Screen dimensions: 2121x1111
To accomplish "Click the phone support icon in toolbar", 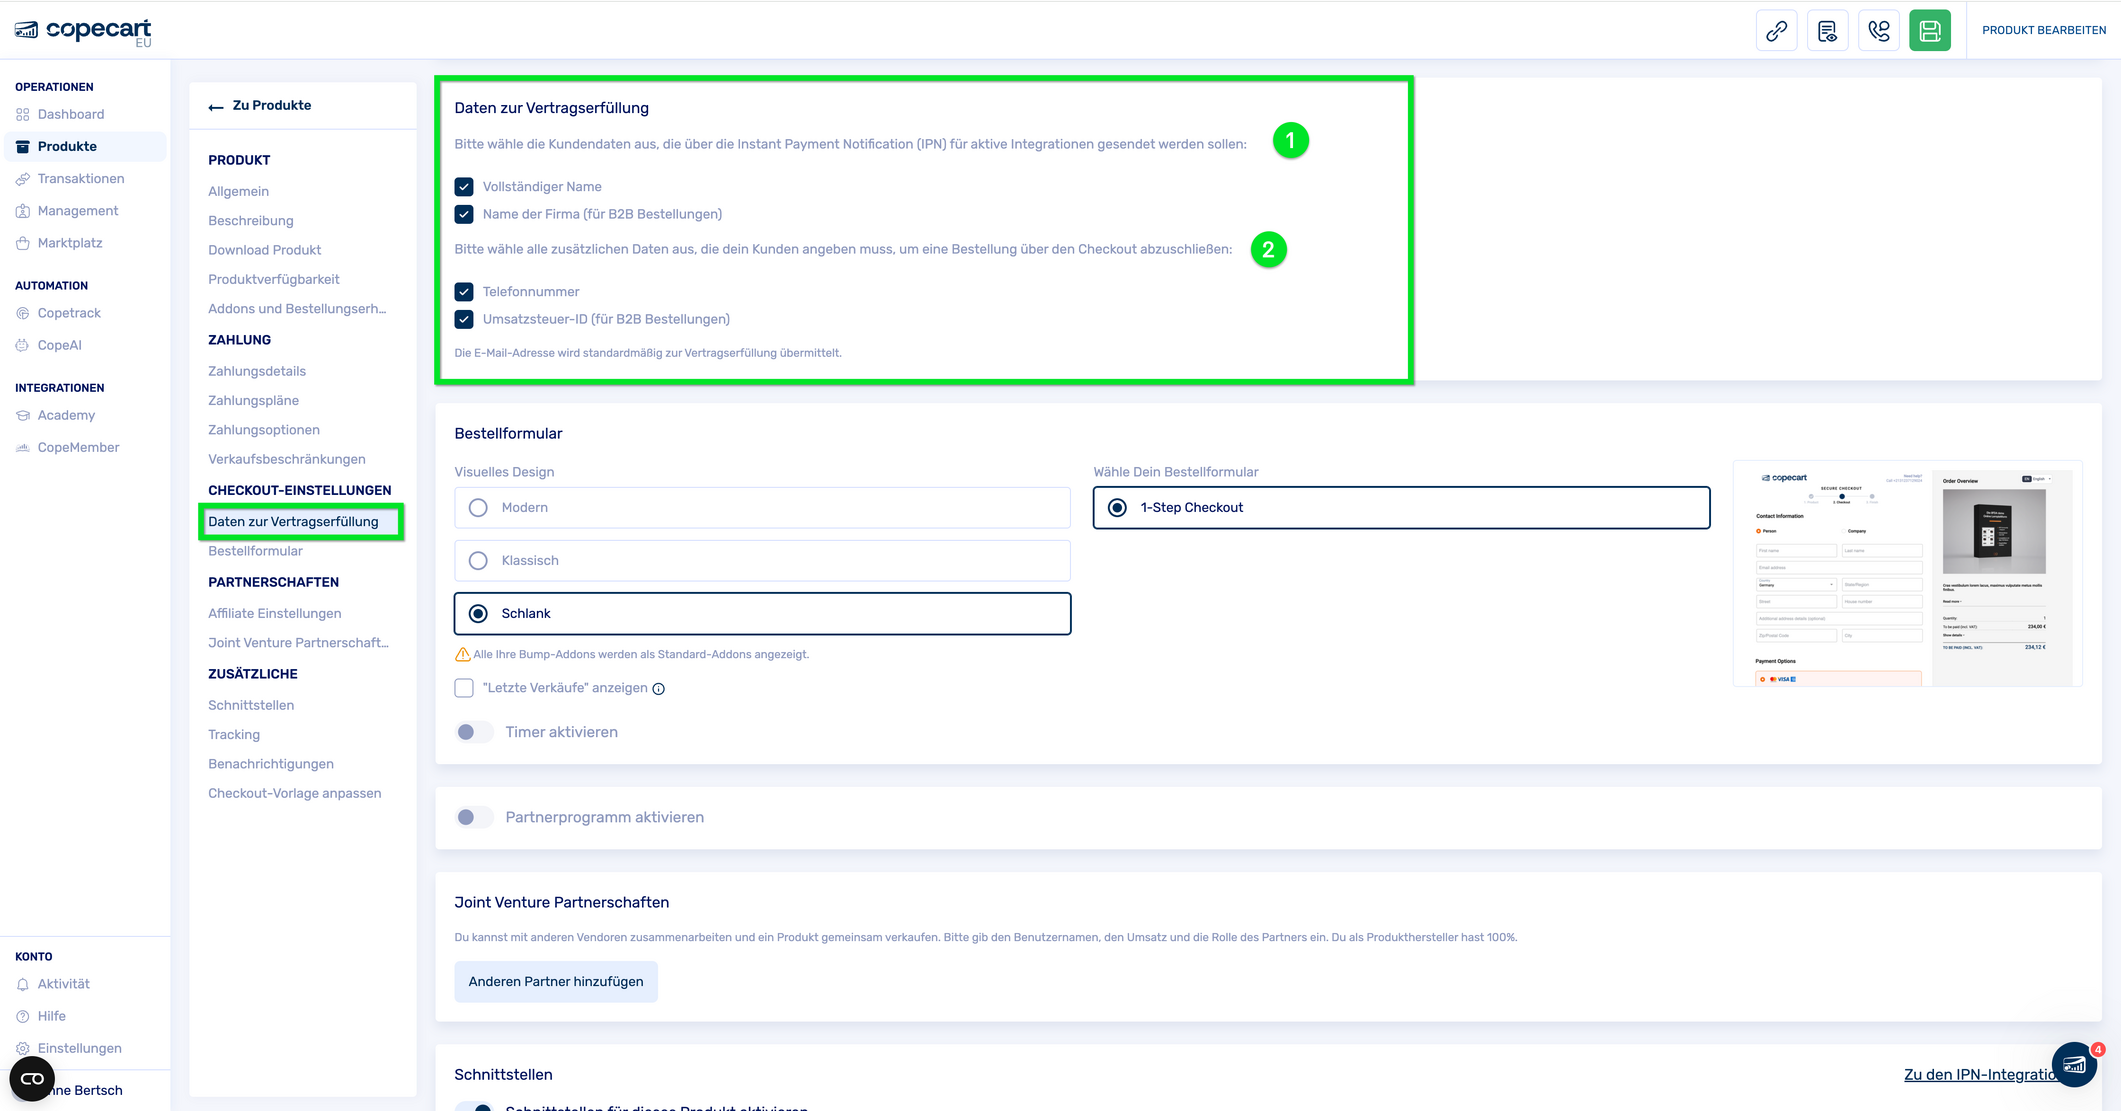I will click(x=1878, y=31).
